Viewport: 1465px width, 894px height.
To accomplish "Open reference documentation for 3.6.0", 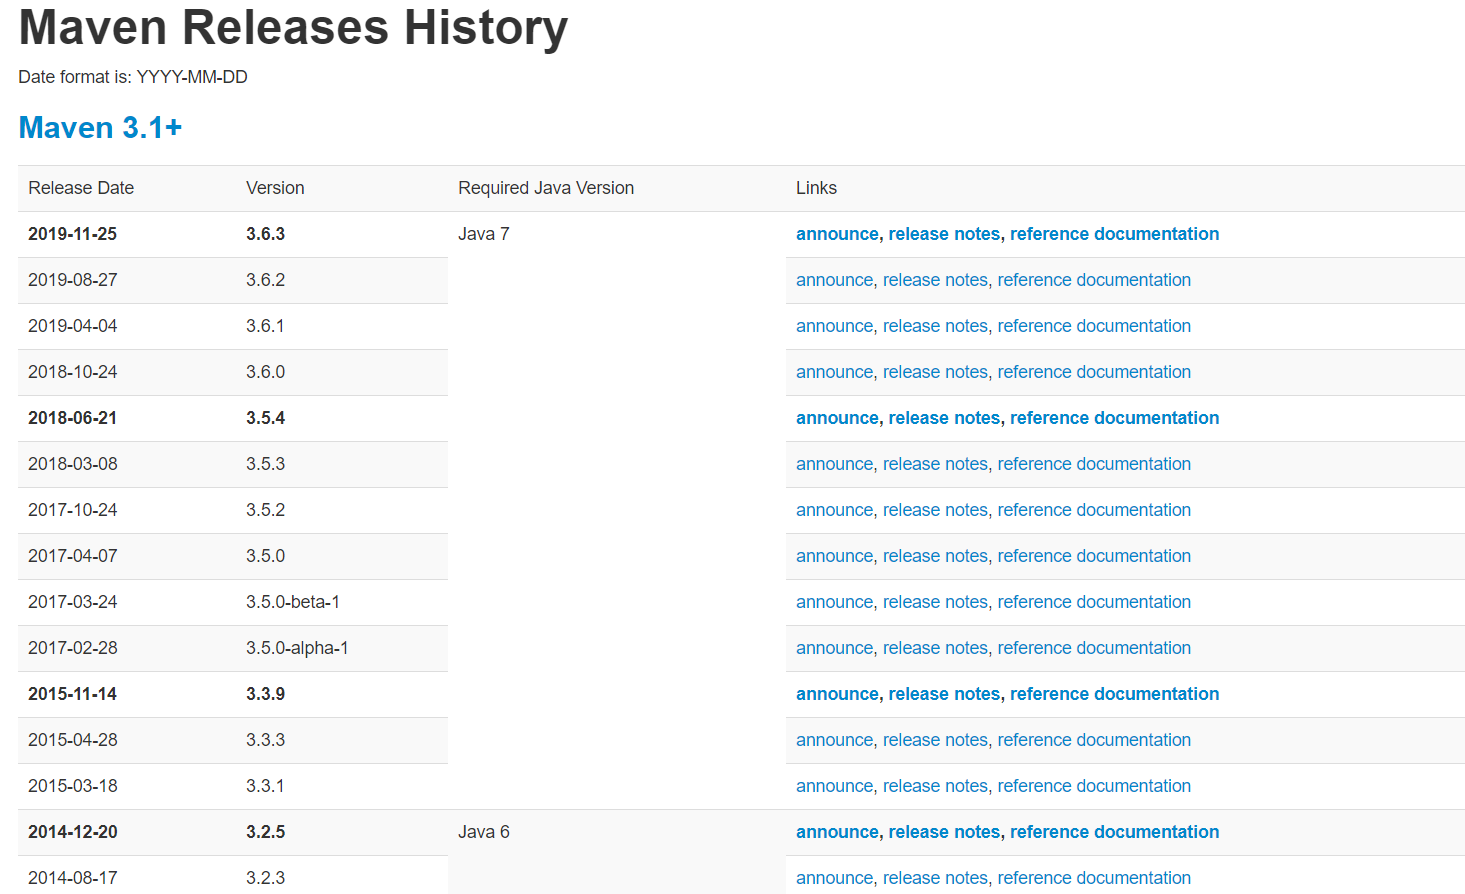I will point(1094,372).
